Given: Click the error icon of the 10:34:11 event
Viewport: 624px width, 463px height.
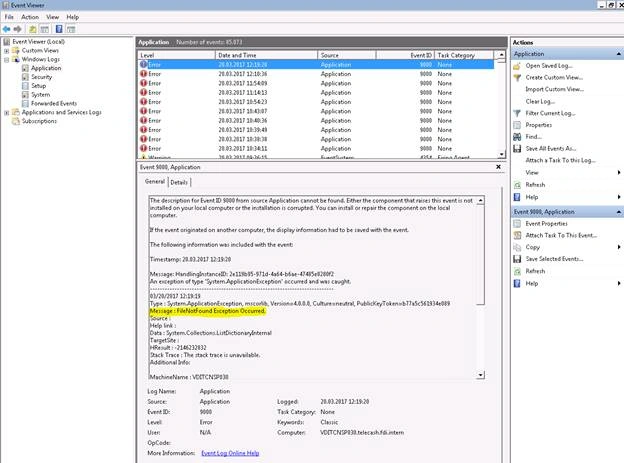Looking at the screenshot, I should tap(144, 148).
